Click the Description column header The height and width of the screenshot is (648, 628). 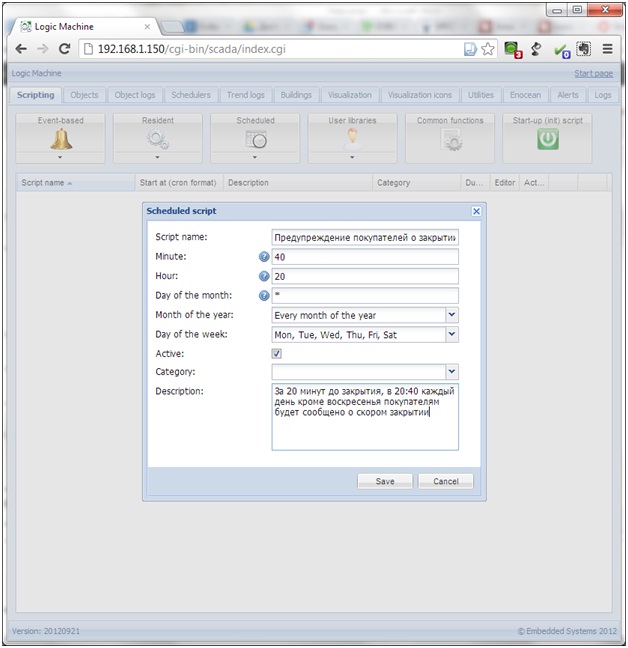tap(298, 183)
